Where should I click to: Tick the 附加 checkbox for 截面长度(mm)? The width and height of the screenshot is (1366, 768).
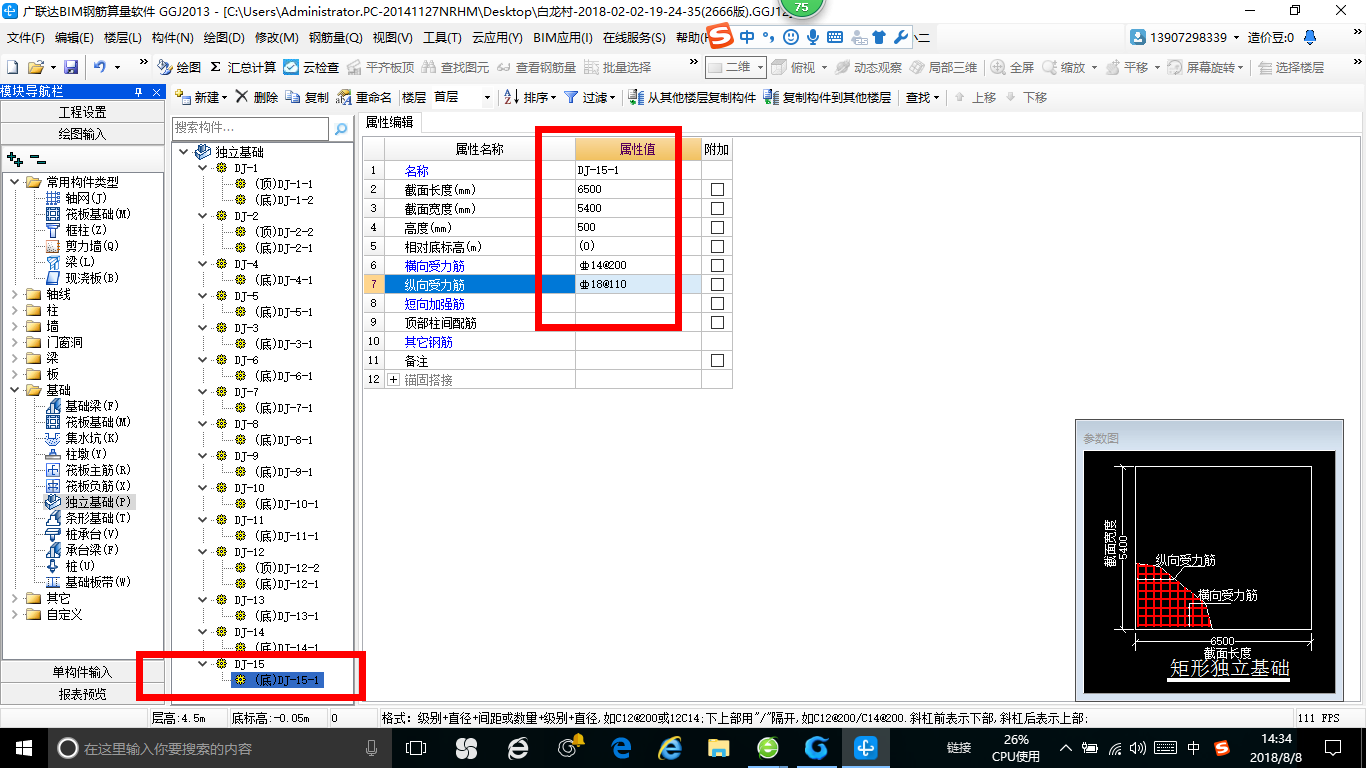pos(717,190)
